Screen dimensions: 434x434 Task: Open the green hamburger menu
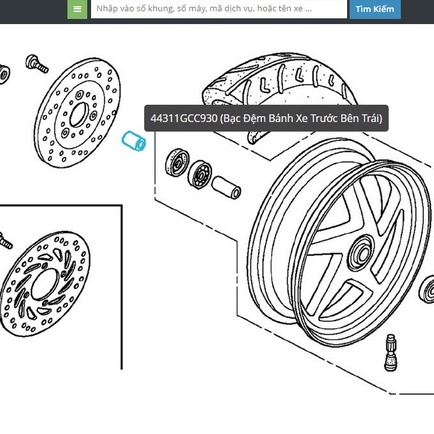pyautogui.click(x=77, y=9)
